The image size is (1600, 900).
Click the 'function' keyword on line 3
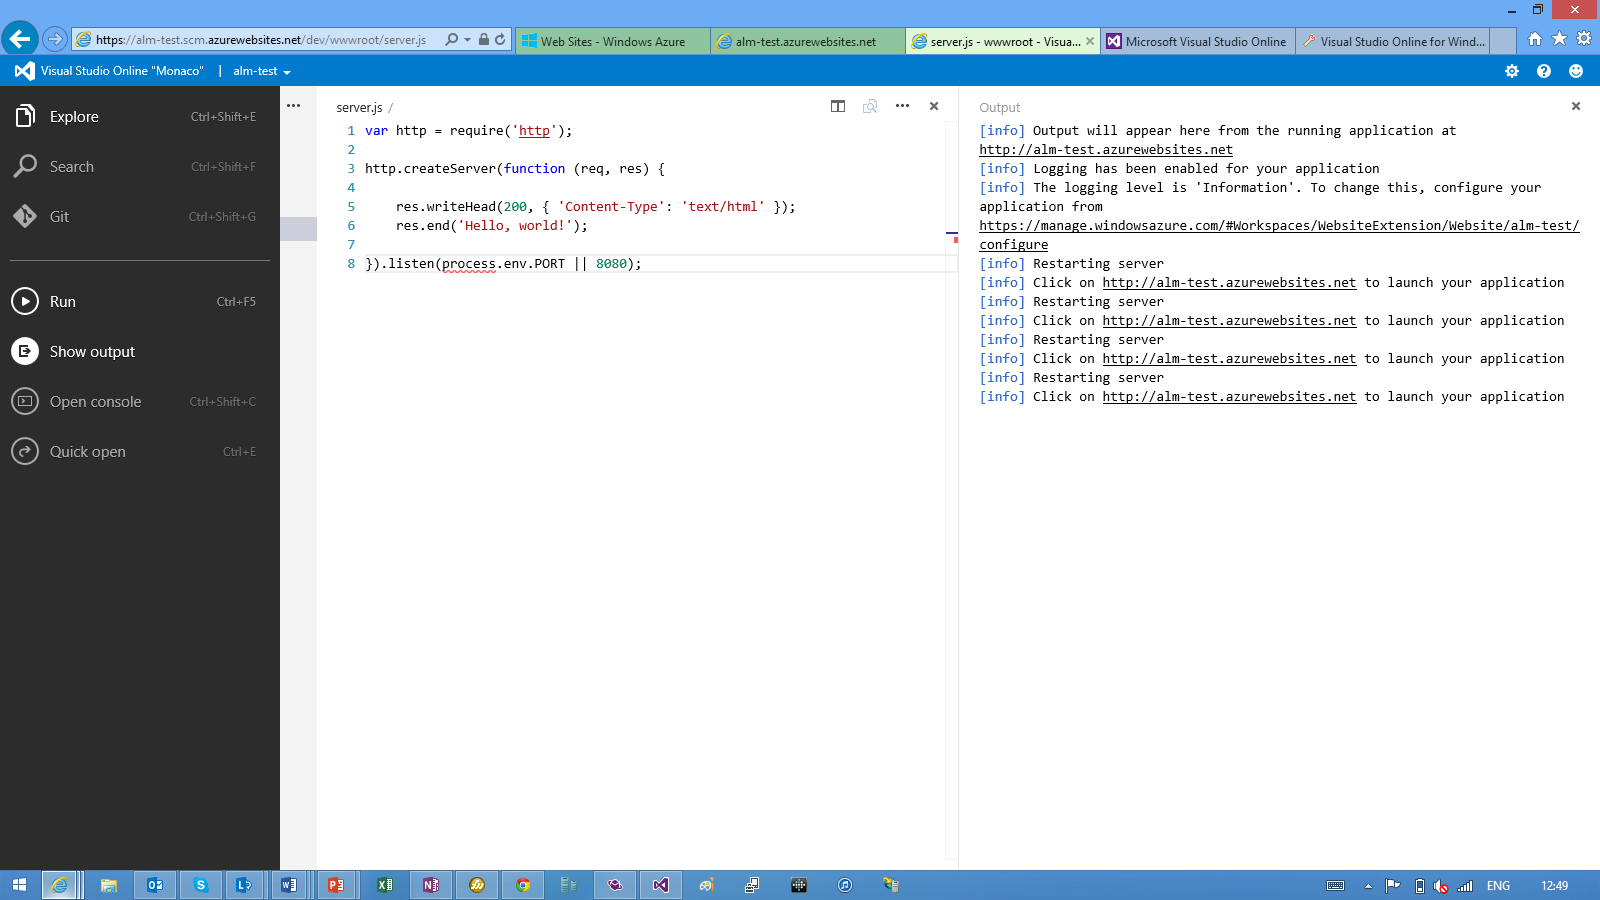point(534,169)
